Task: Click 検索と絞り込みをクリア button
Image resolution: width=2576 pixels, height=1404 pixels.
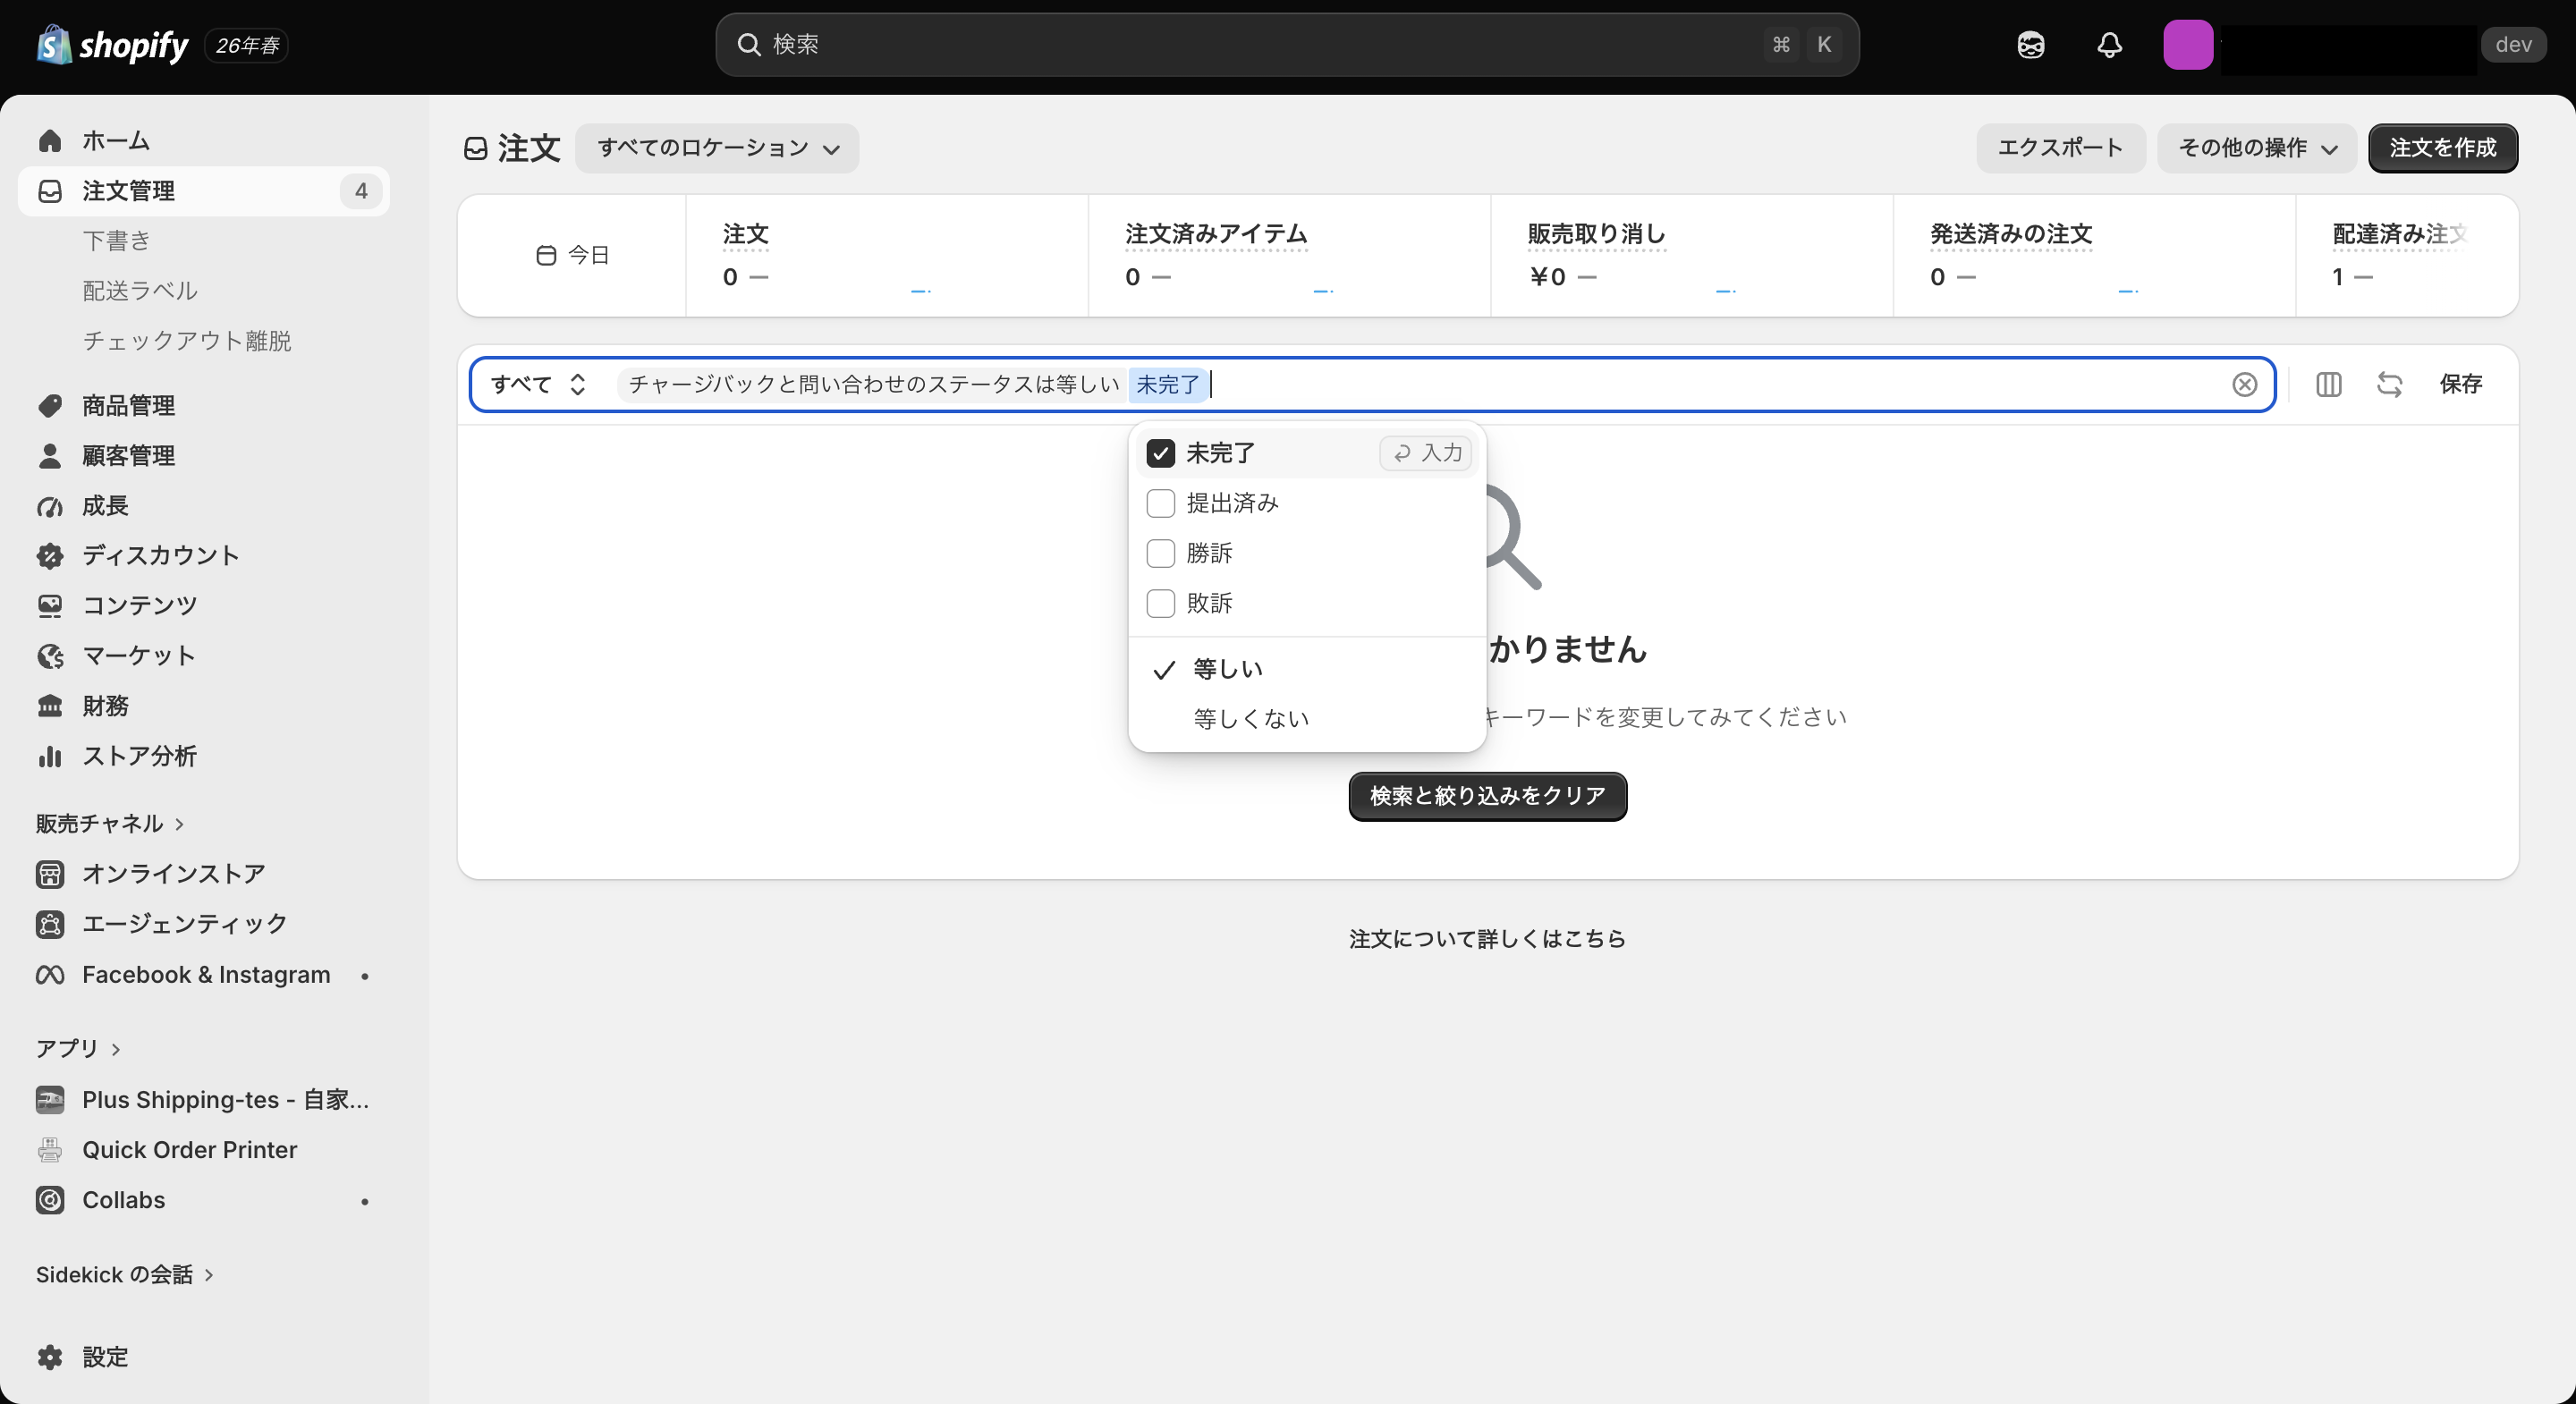Action: coord(1487,796)
